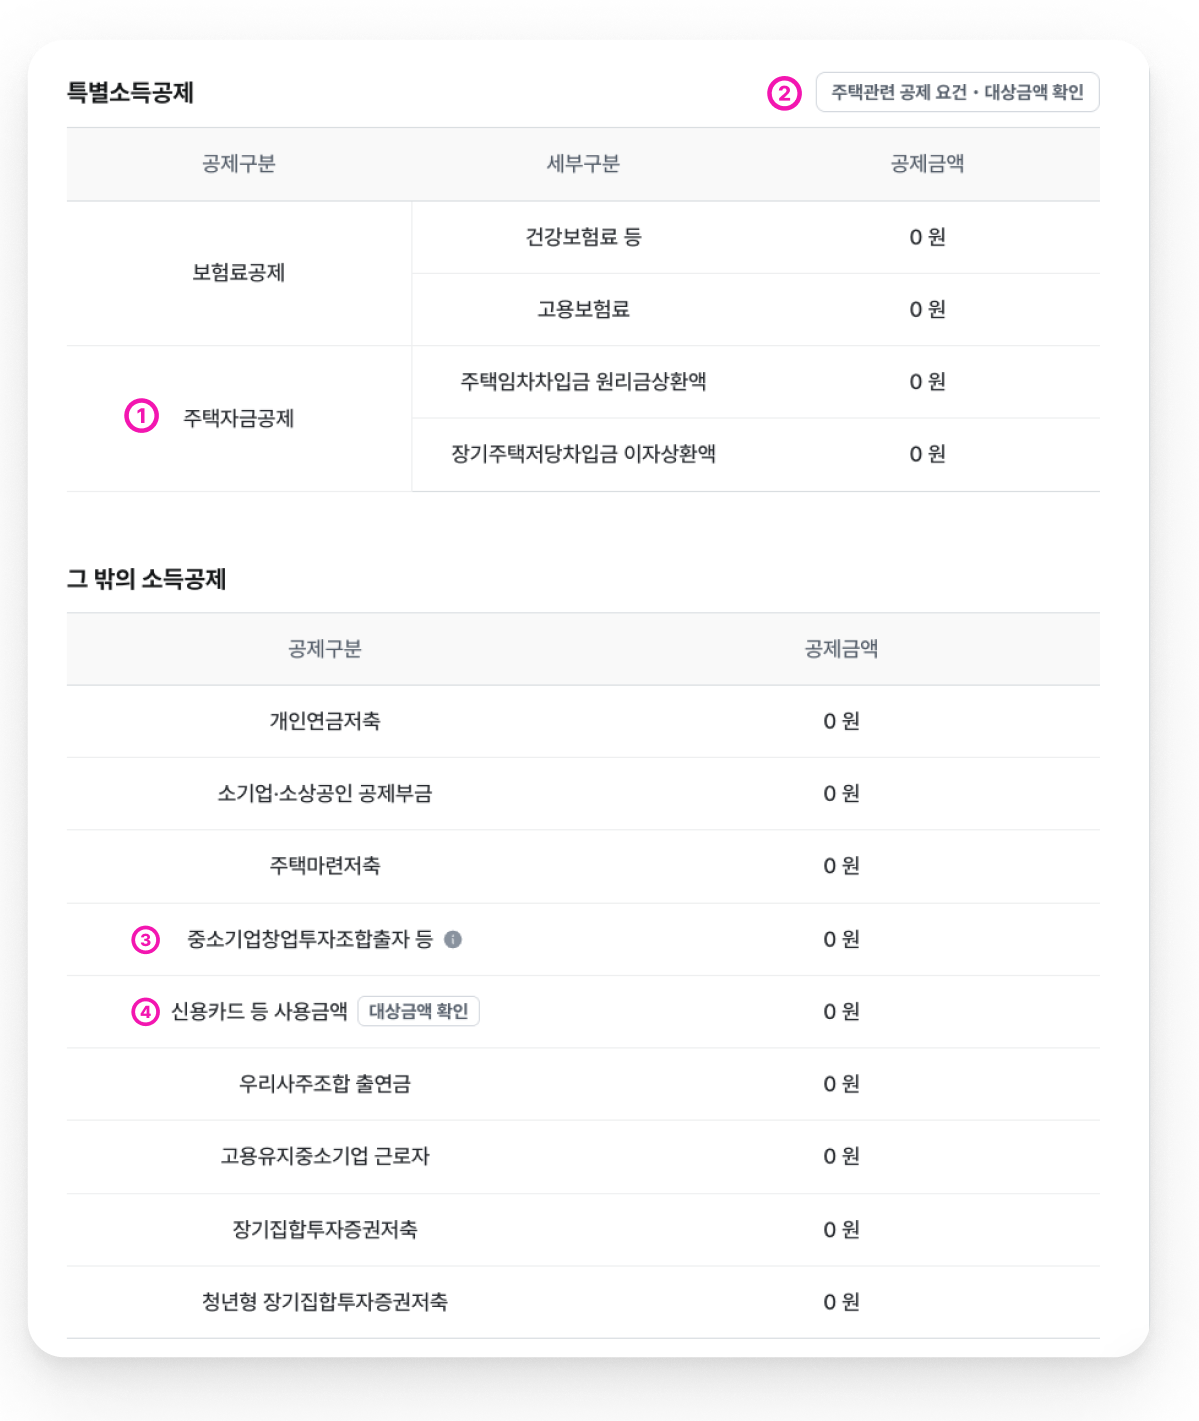Click the pink annotation marker 2
The height and width of the screenshot is (1421, 1199).
point(784,94)
